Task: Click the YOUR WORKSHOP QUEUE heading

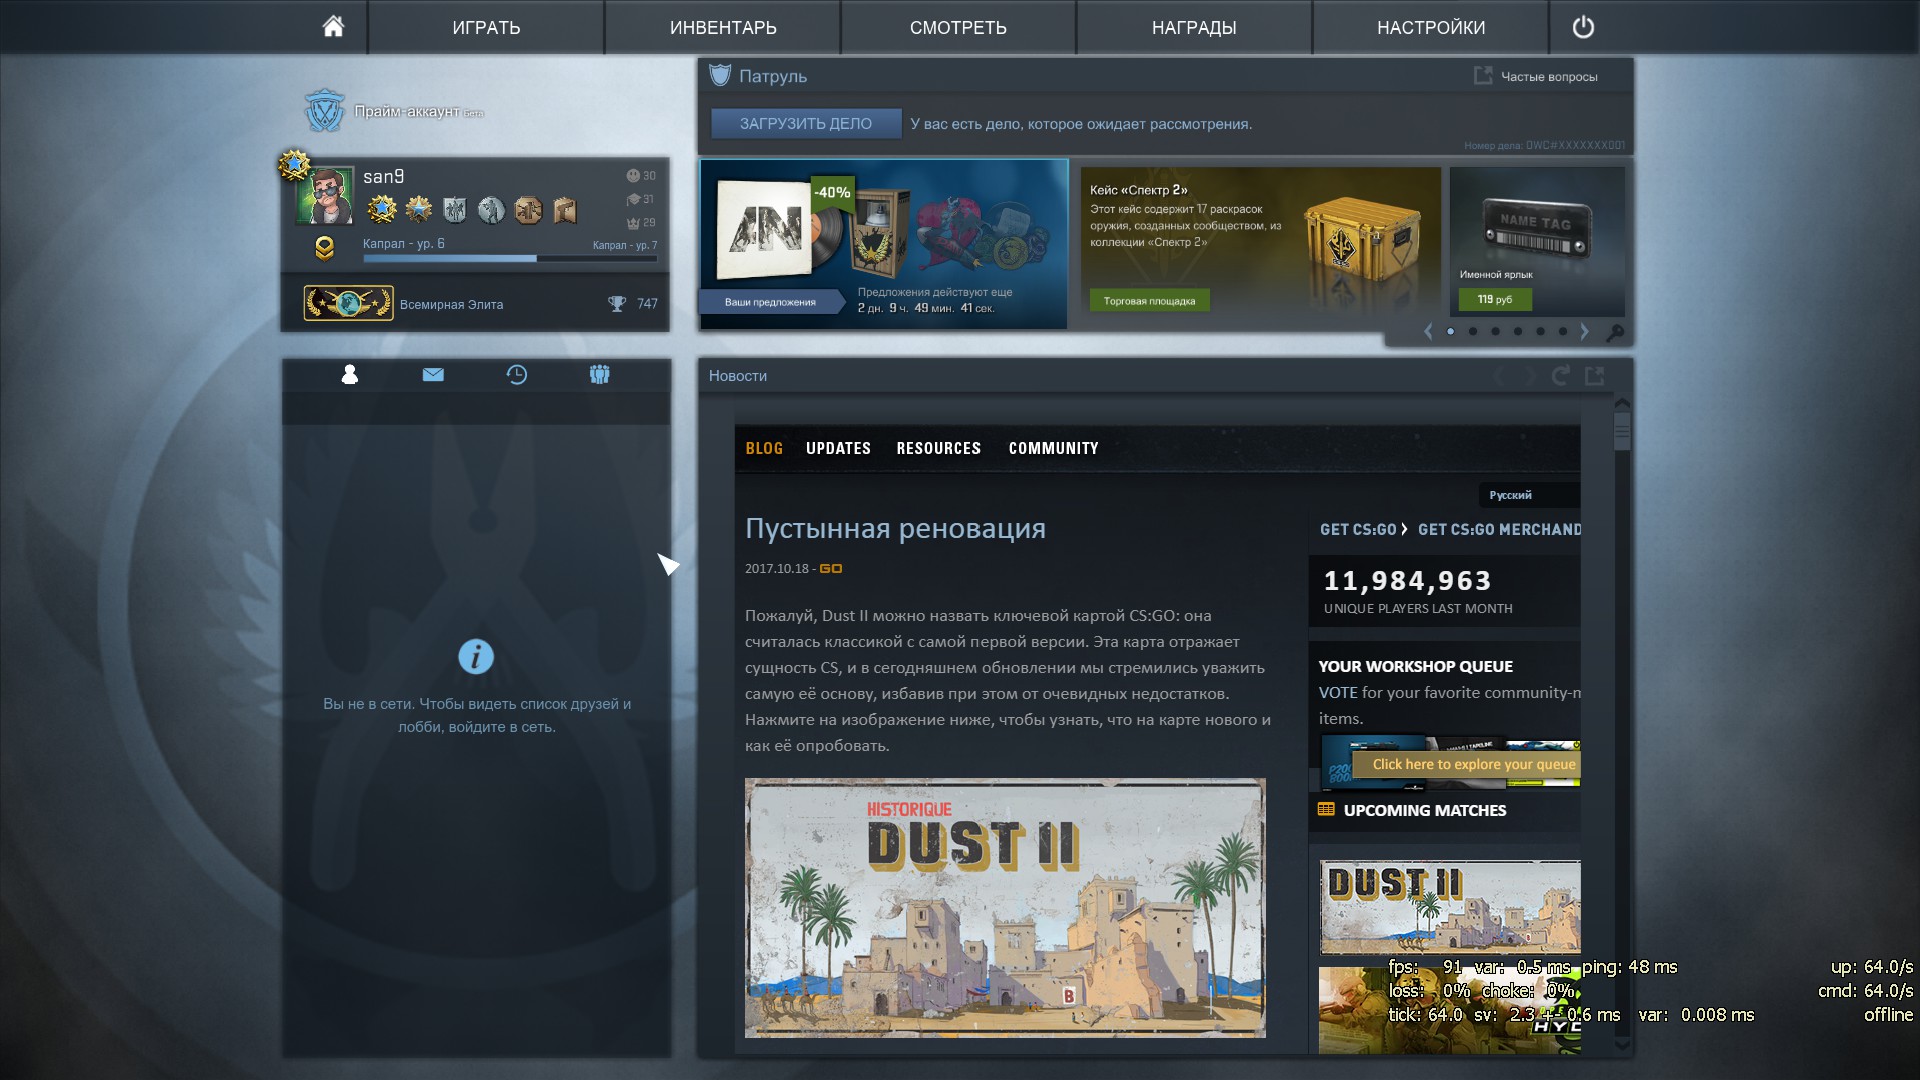Action: tap(1415, 666)
